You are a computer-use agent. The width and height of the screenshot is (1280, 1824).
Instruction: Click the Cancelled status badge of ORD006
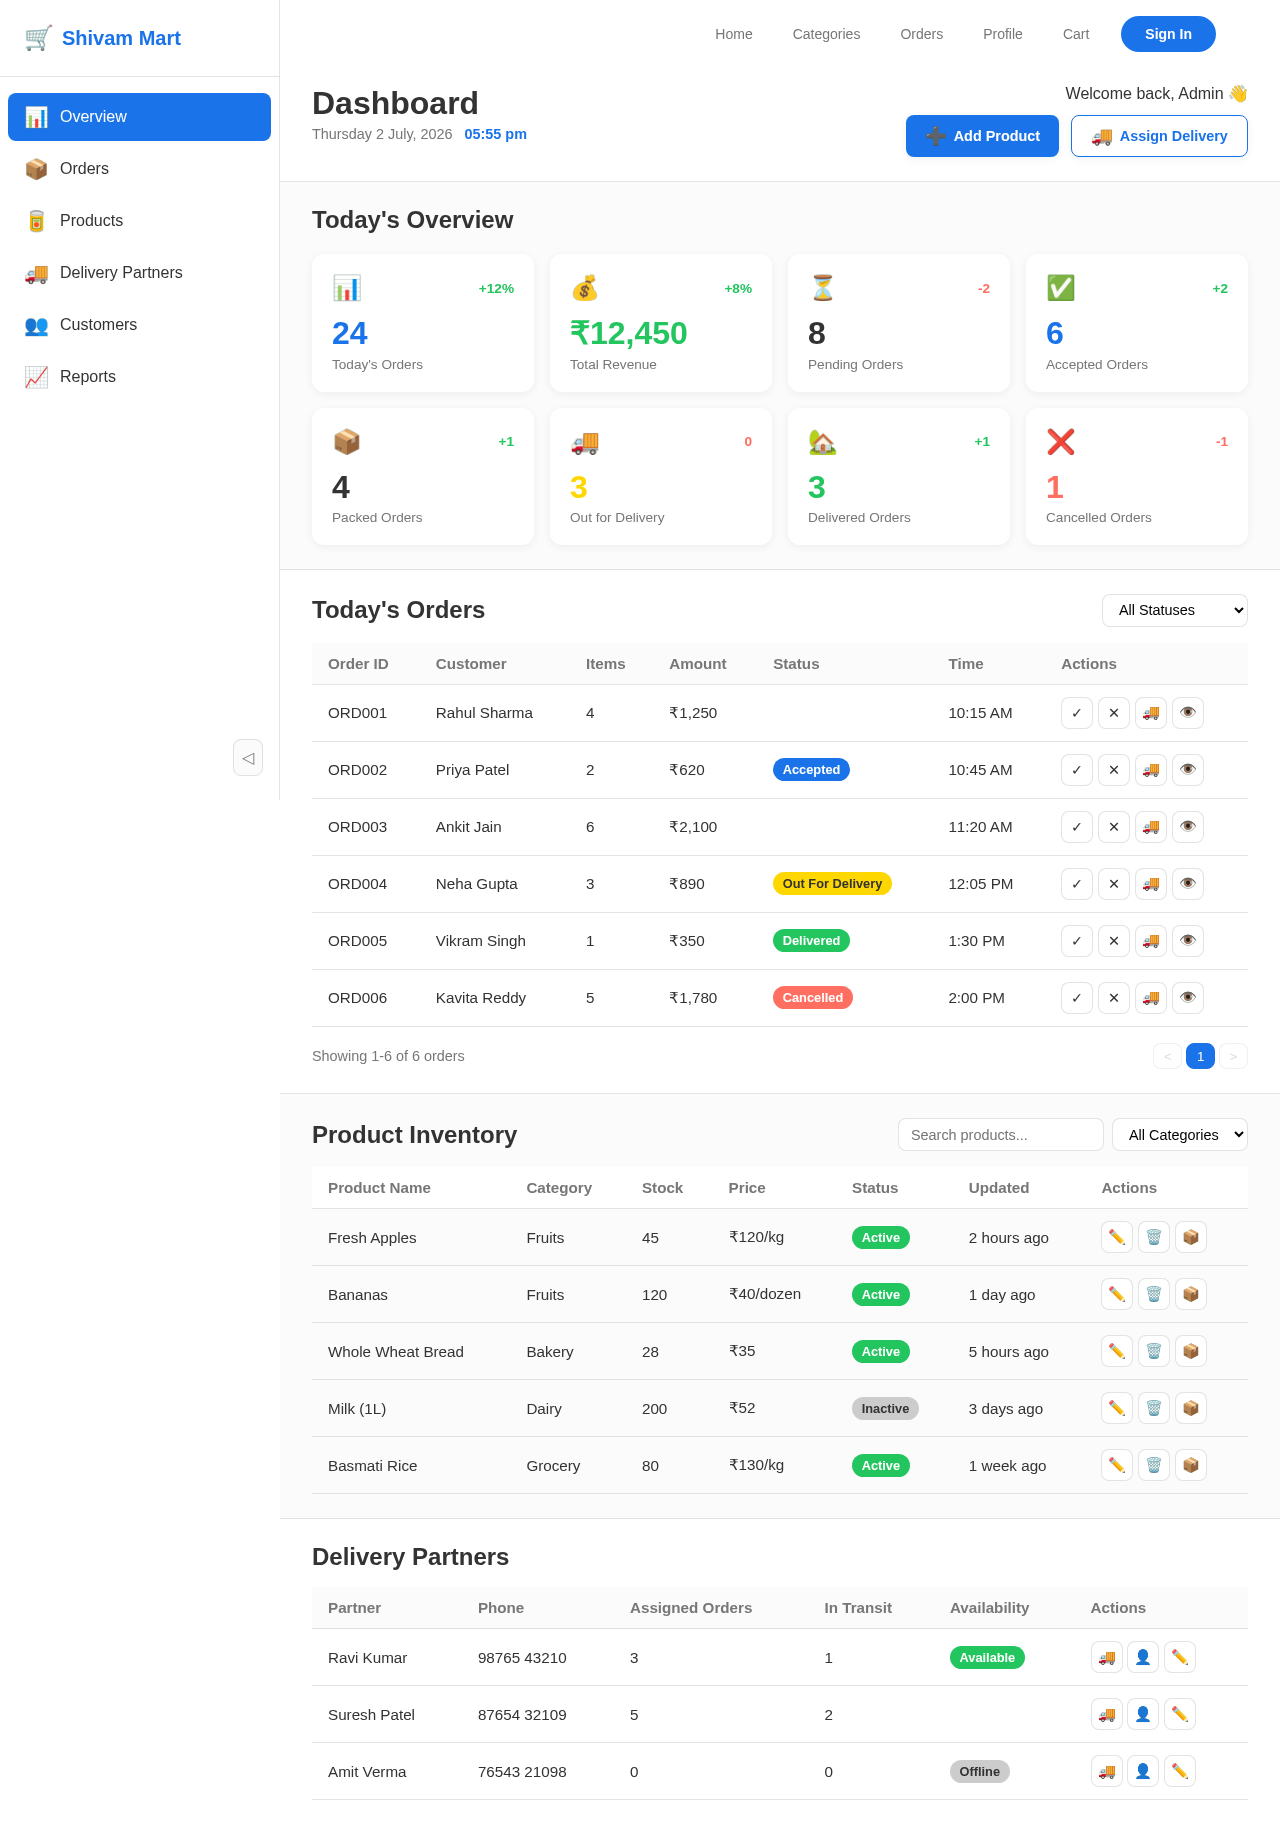click(813, 998)
